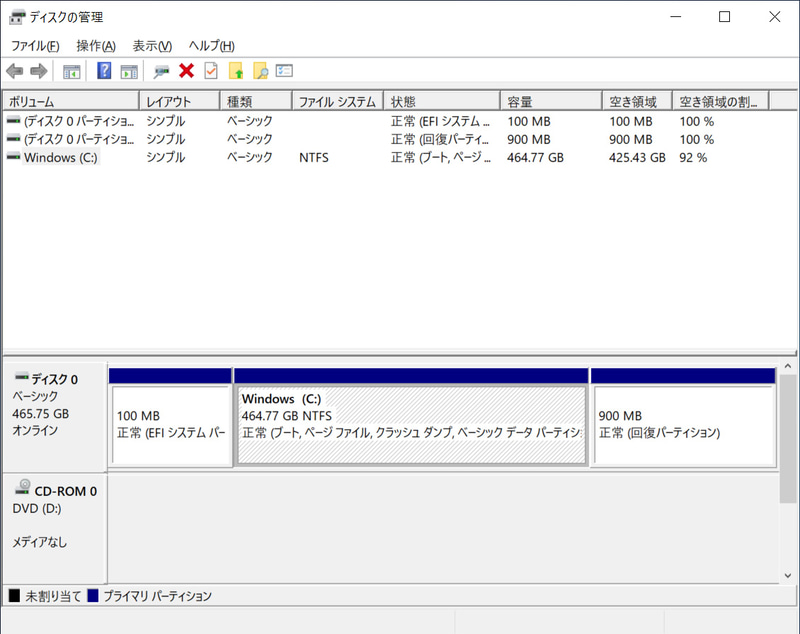This screenshot has width=800, height=634.
Task: Click 465.75 GB size under ディスク 0
Action: pos(40,414)
